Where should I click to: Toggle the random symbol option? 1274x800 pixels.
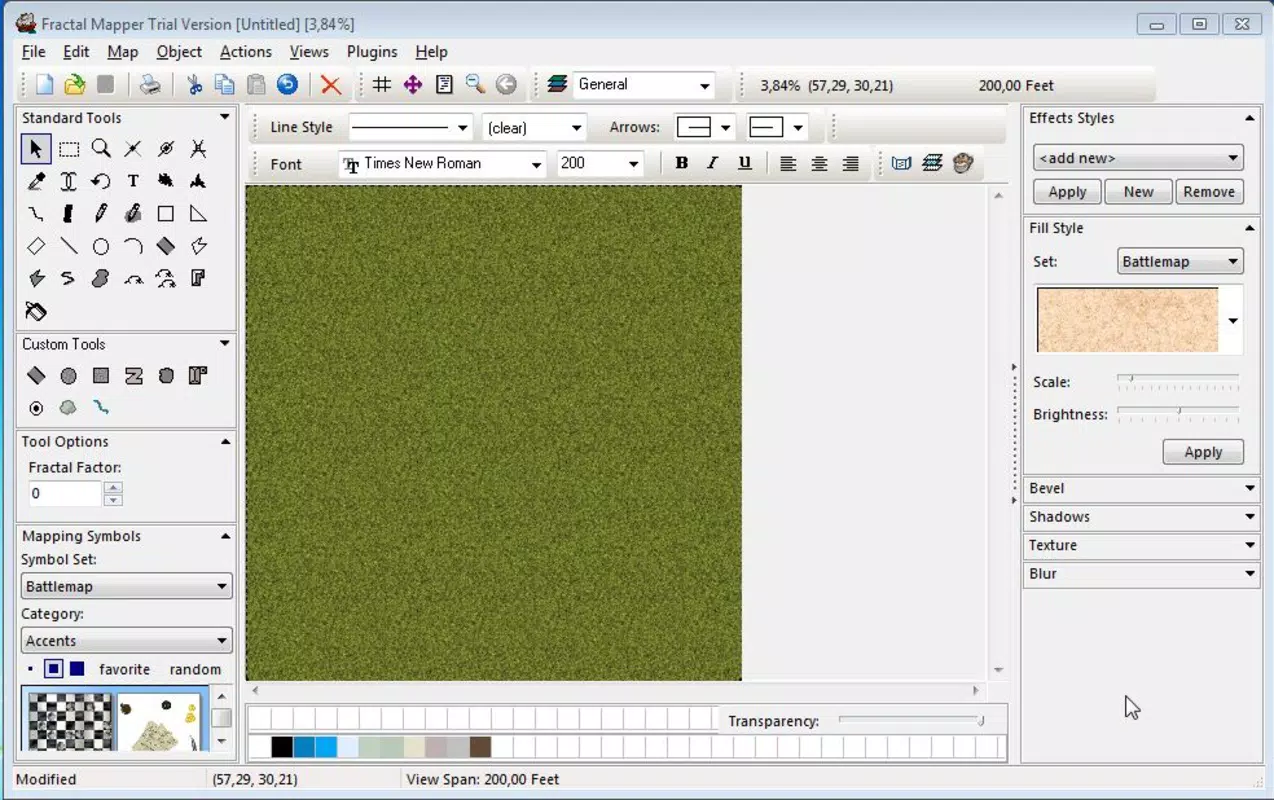click(195, 669)
